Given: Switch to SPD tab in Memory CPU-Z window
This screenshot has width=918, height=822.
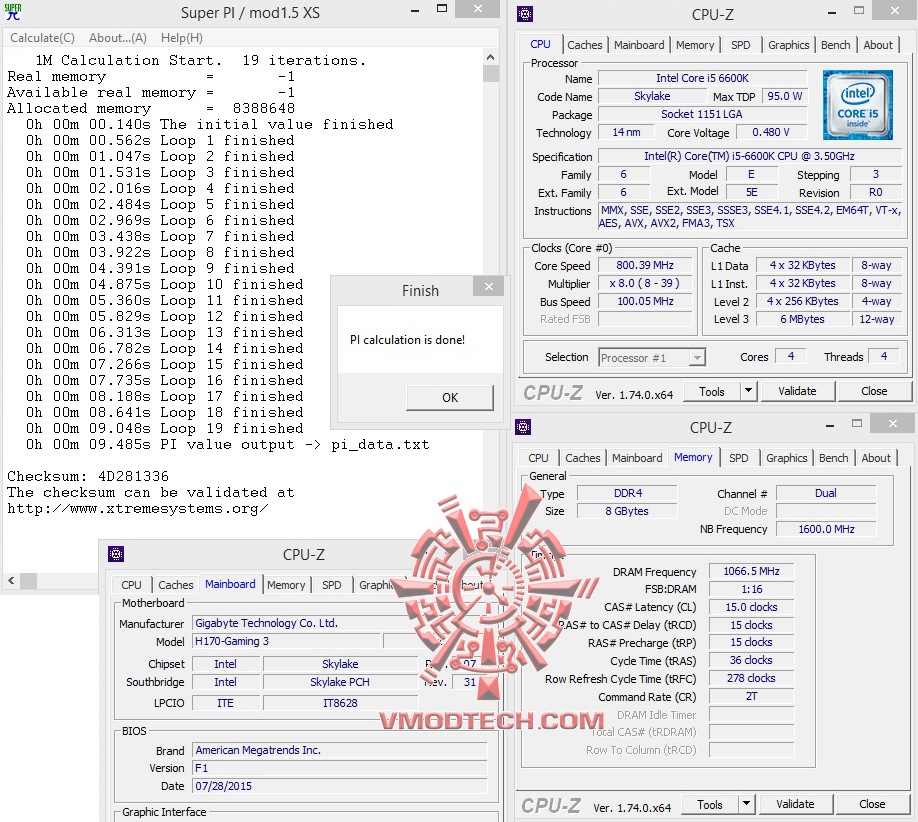Looking at the screenshot, I should [x=738, y=458].
